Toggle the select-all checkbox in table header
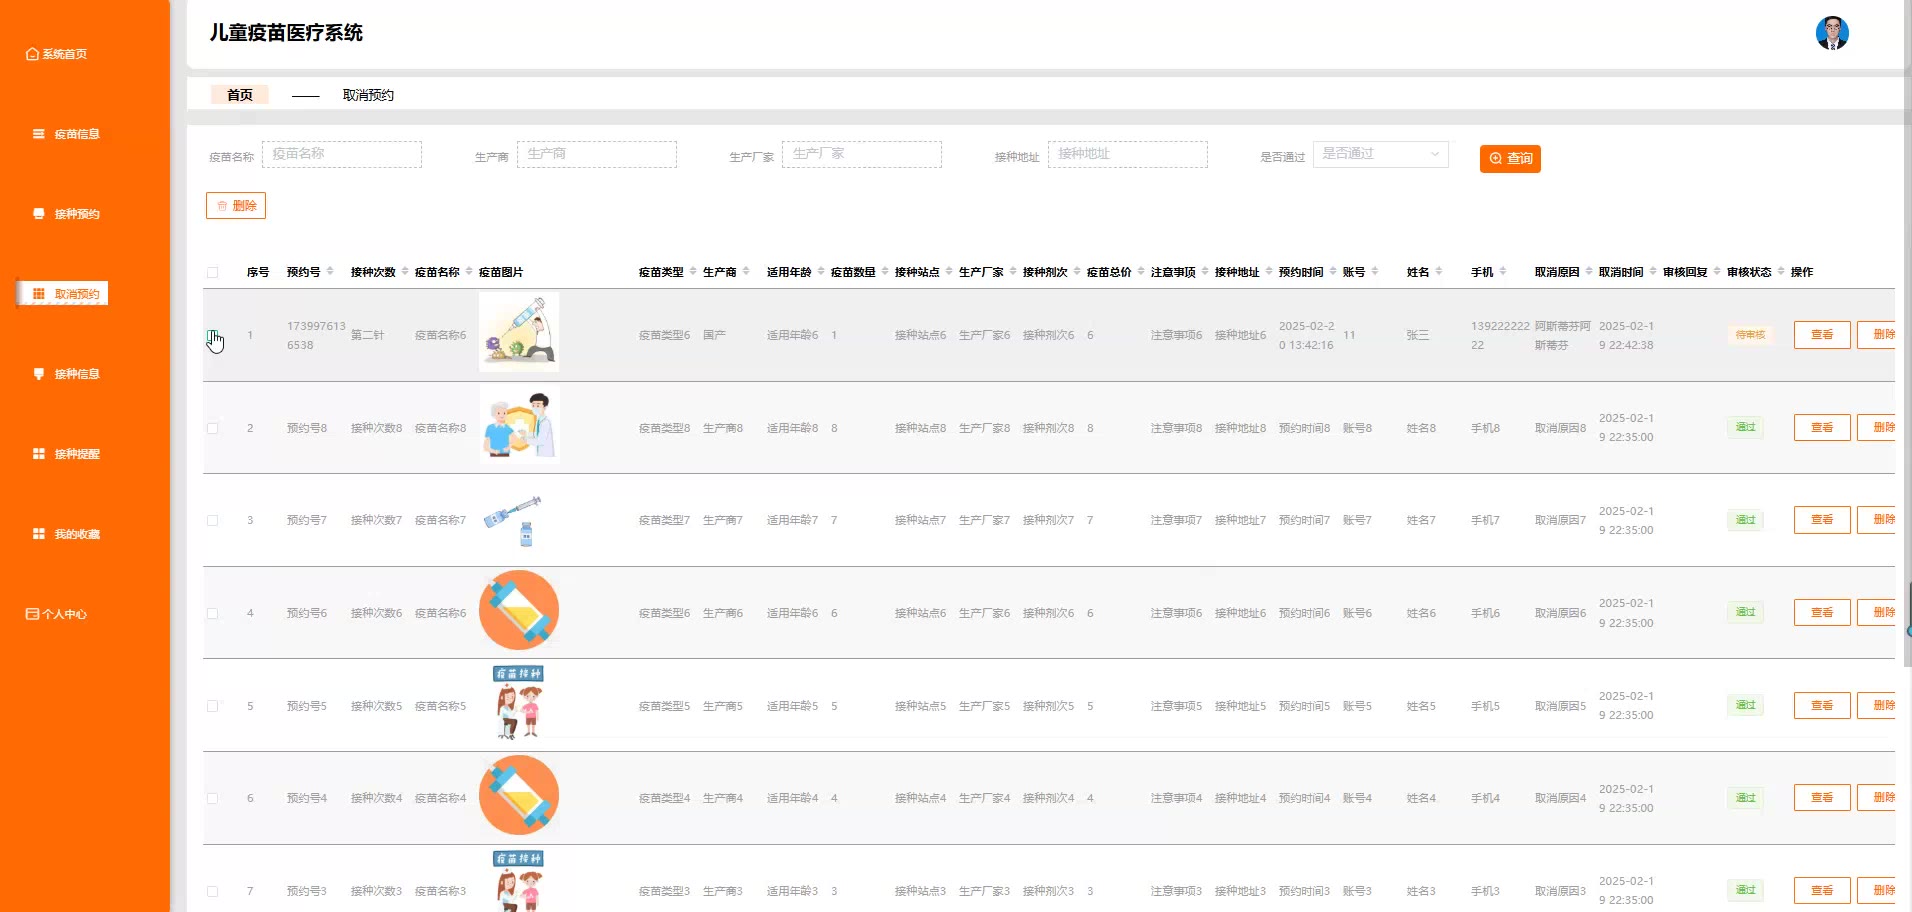The width and height of the screenshot is (1912, 912). pyautogui.click(x=212, y=272)
